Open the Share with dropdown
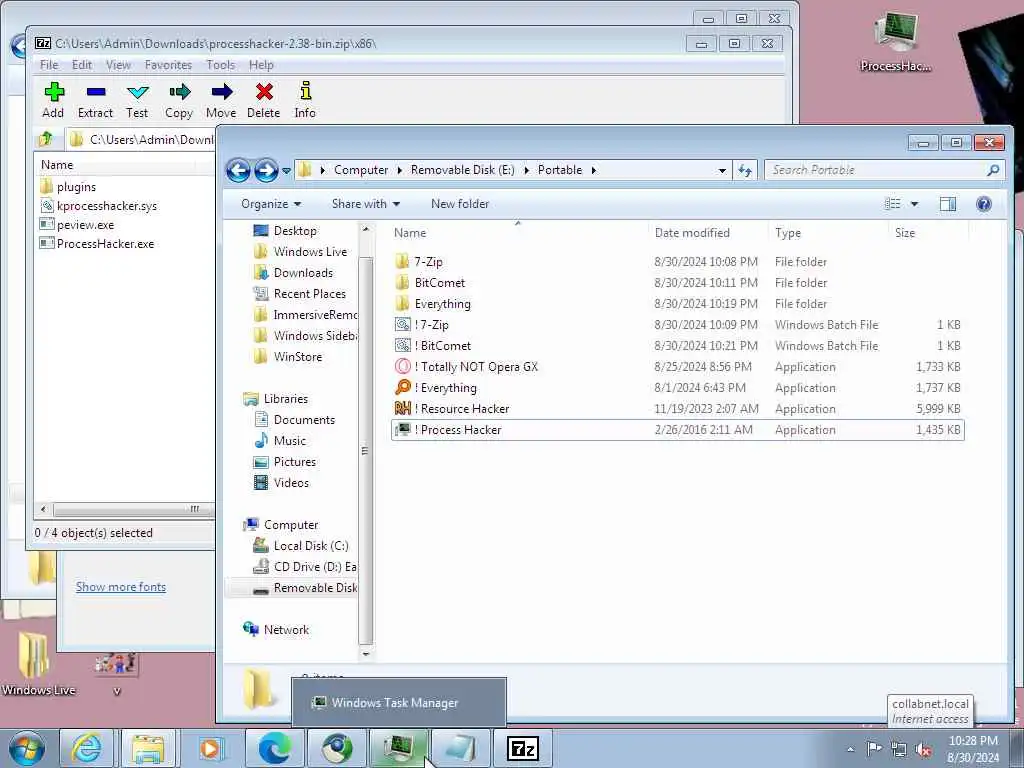Screen dimensions: 1024x768 [366, 204]
